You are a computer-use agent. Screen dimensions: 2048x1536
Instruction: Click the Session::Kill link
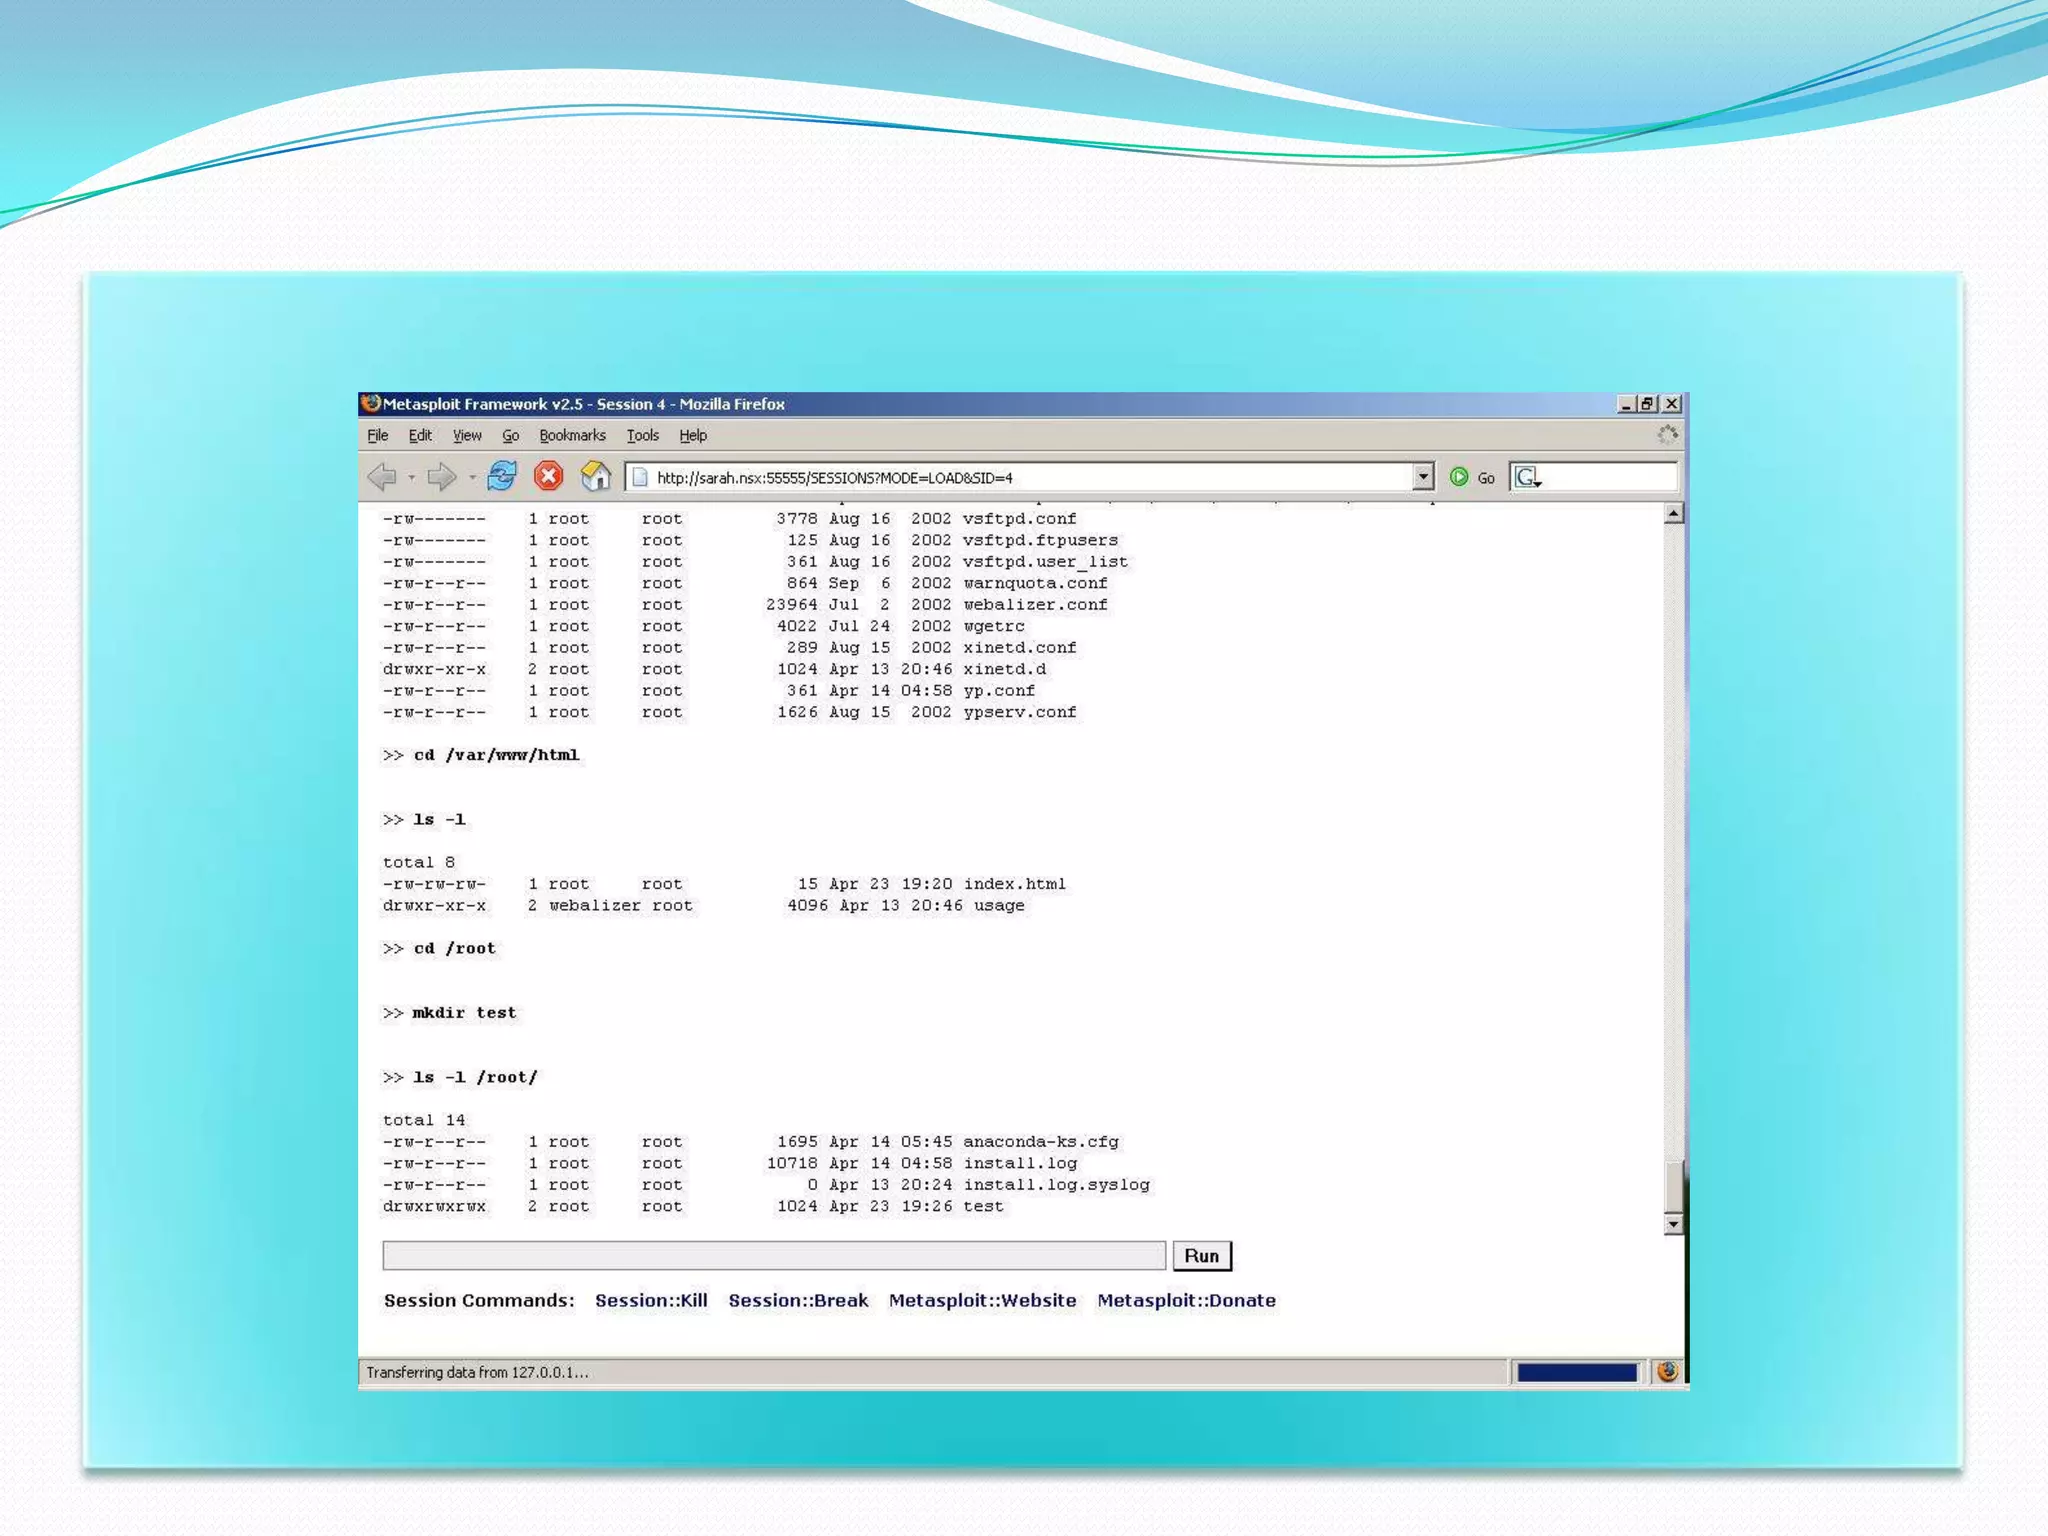pyautogui.click(x=651, y=1300)
